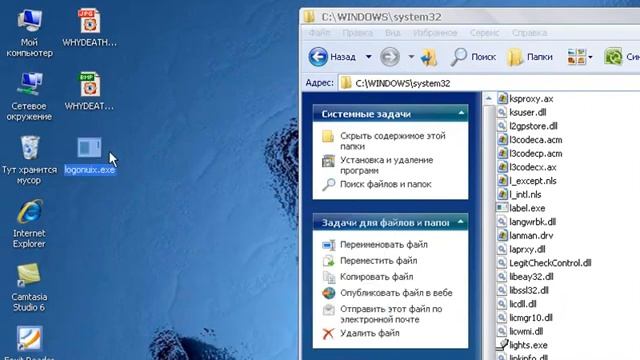
Task: Open Установка и удаление программ link
Action: [387, 165]
